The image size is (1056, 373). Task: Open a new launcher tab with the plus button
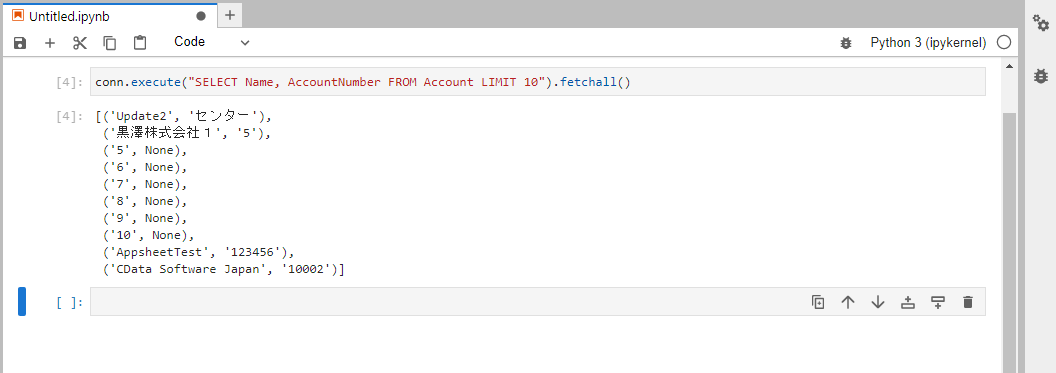(230, 15)
